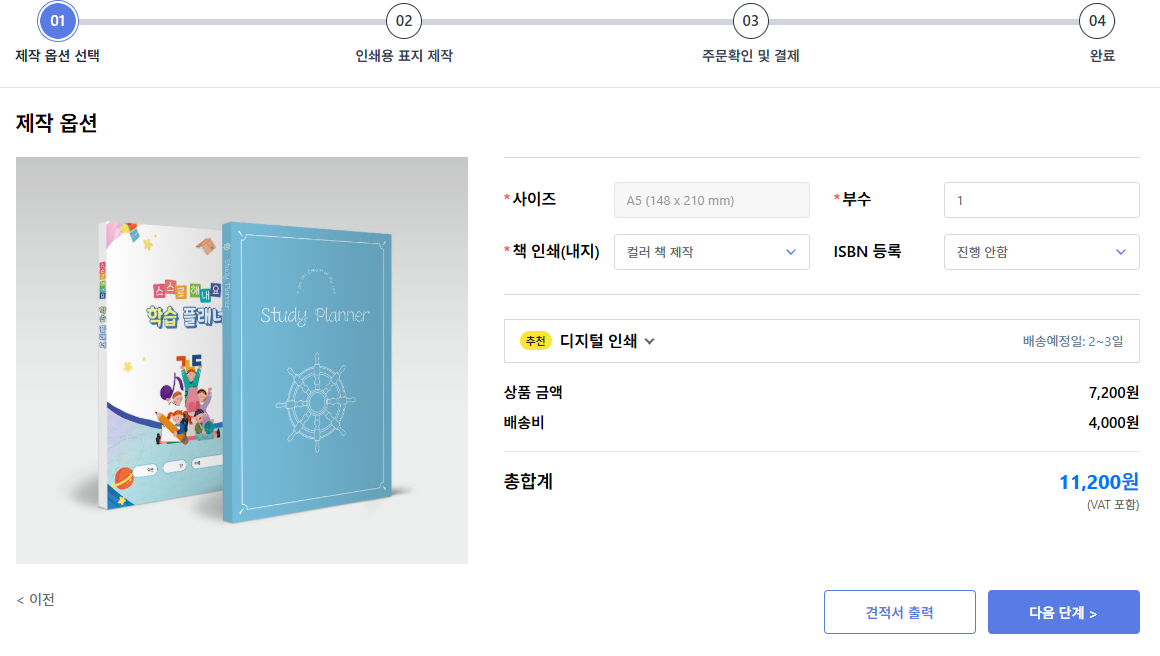Select 주문확인 및 결제 step label
Screen dimensions: 1160x656
[750, 56]
